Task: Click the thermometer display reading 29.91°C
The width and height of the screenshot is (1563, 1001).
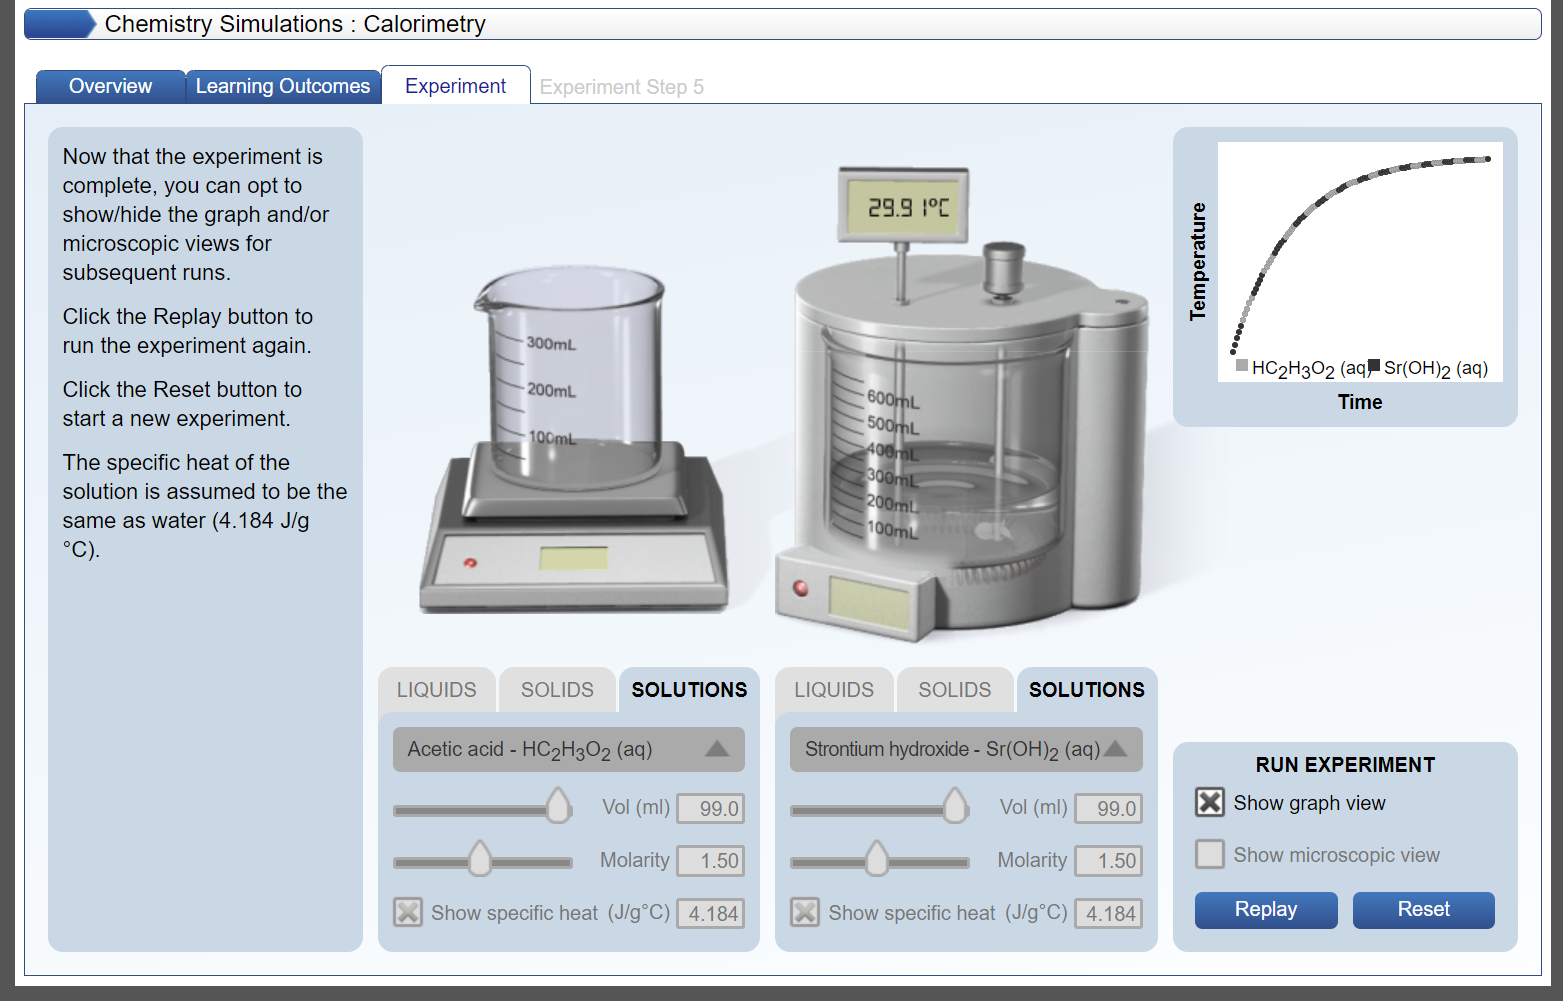Action: pyautogui.click(x=904, y=206)
